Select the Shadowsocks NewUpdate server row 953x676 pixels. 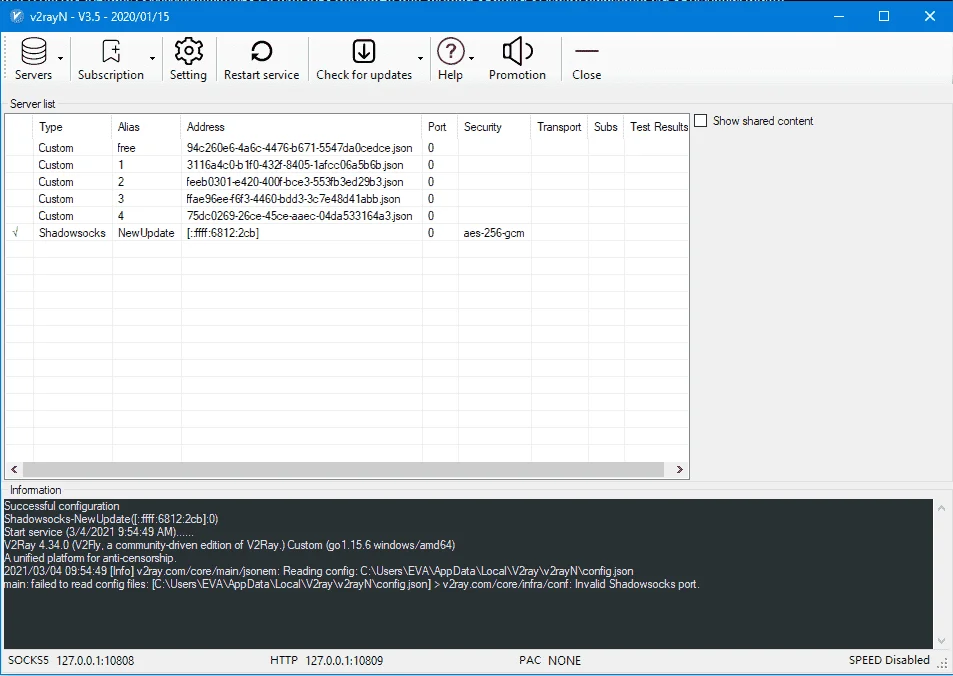[x=347, y=233]
